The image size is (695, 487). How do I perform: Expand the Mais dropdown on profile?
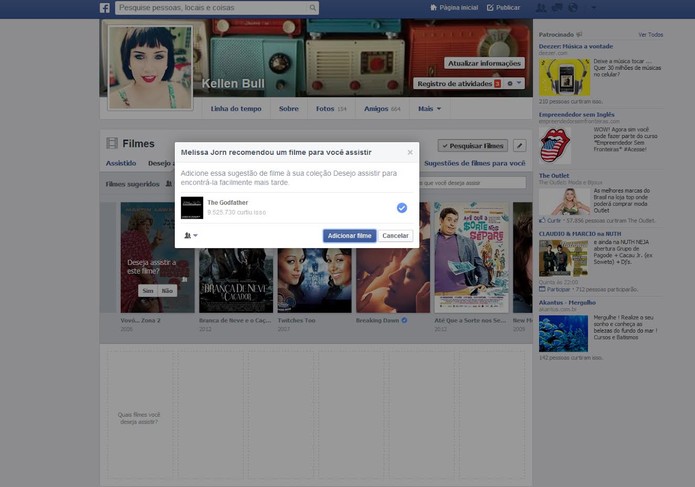pyautogui.click(x=429, y=109)
